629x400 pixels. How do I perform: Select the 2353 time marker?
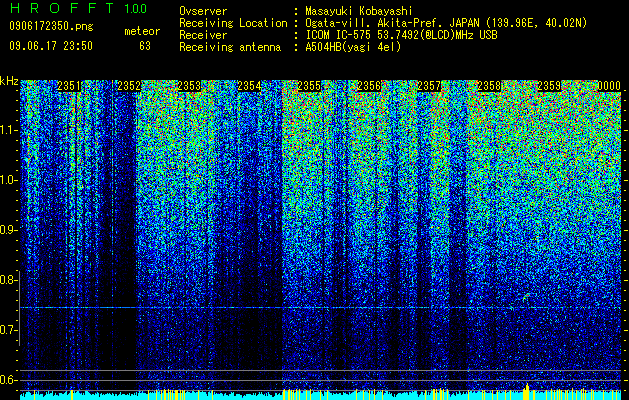pyautogui.click(x=189, y=86)
